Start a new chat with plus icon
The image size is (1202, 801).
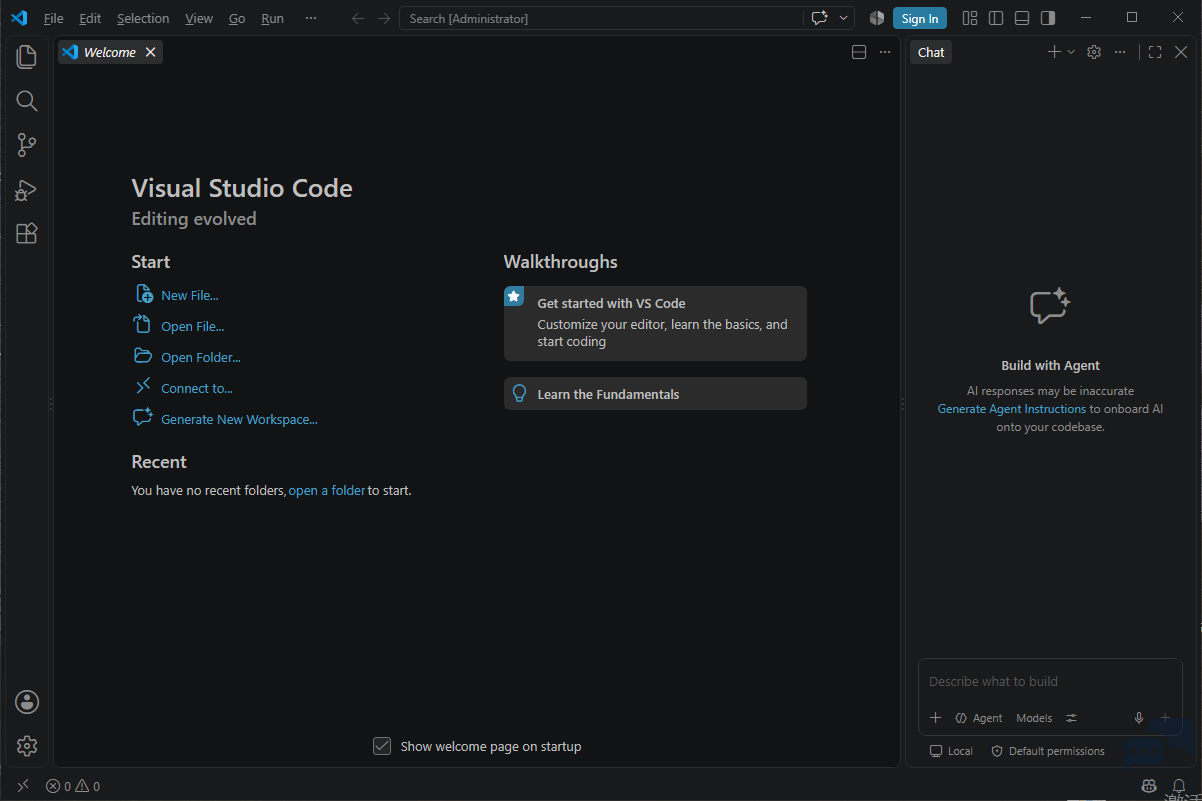pyautogui.click(x=1054, y=52)
